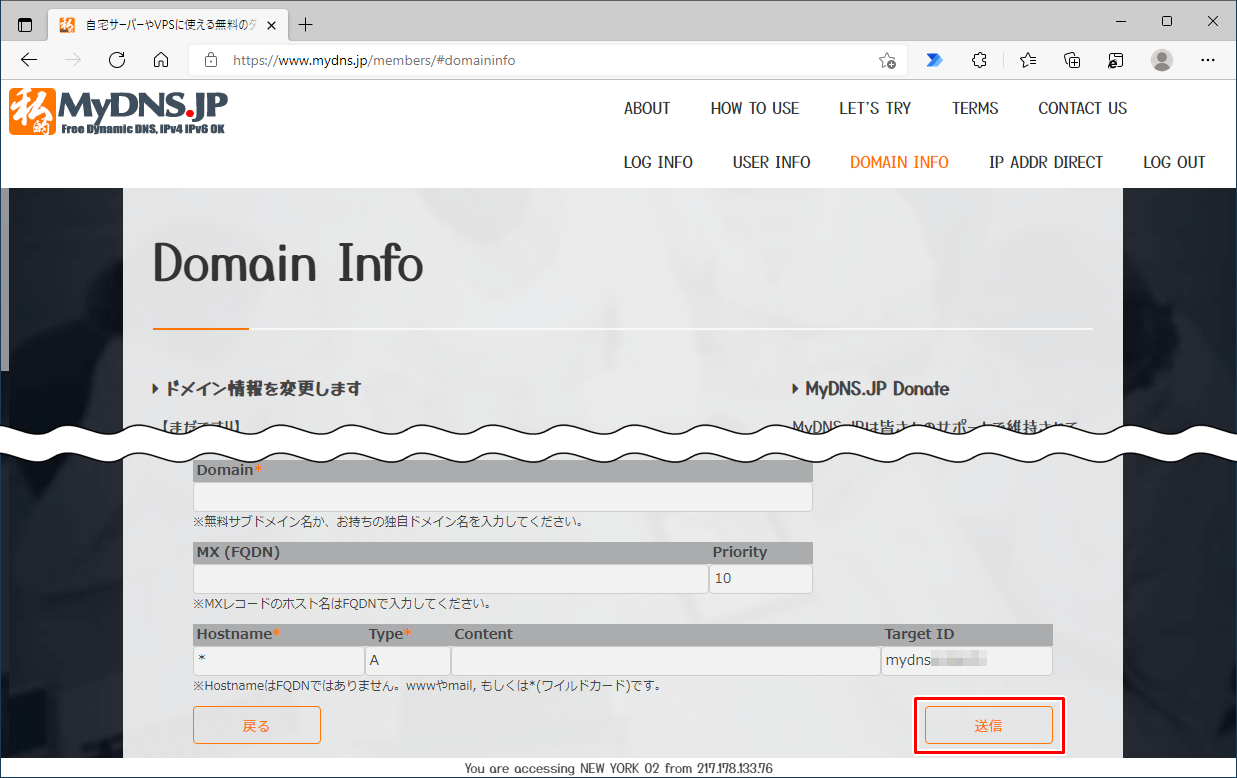Click inside the Domain input field
1237x778 pixels.
tap(500, 497)
